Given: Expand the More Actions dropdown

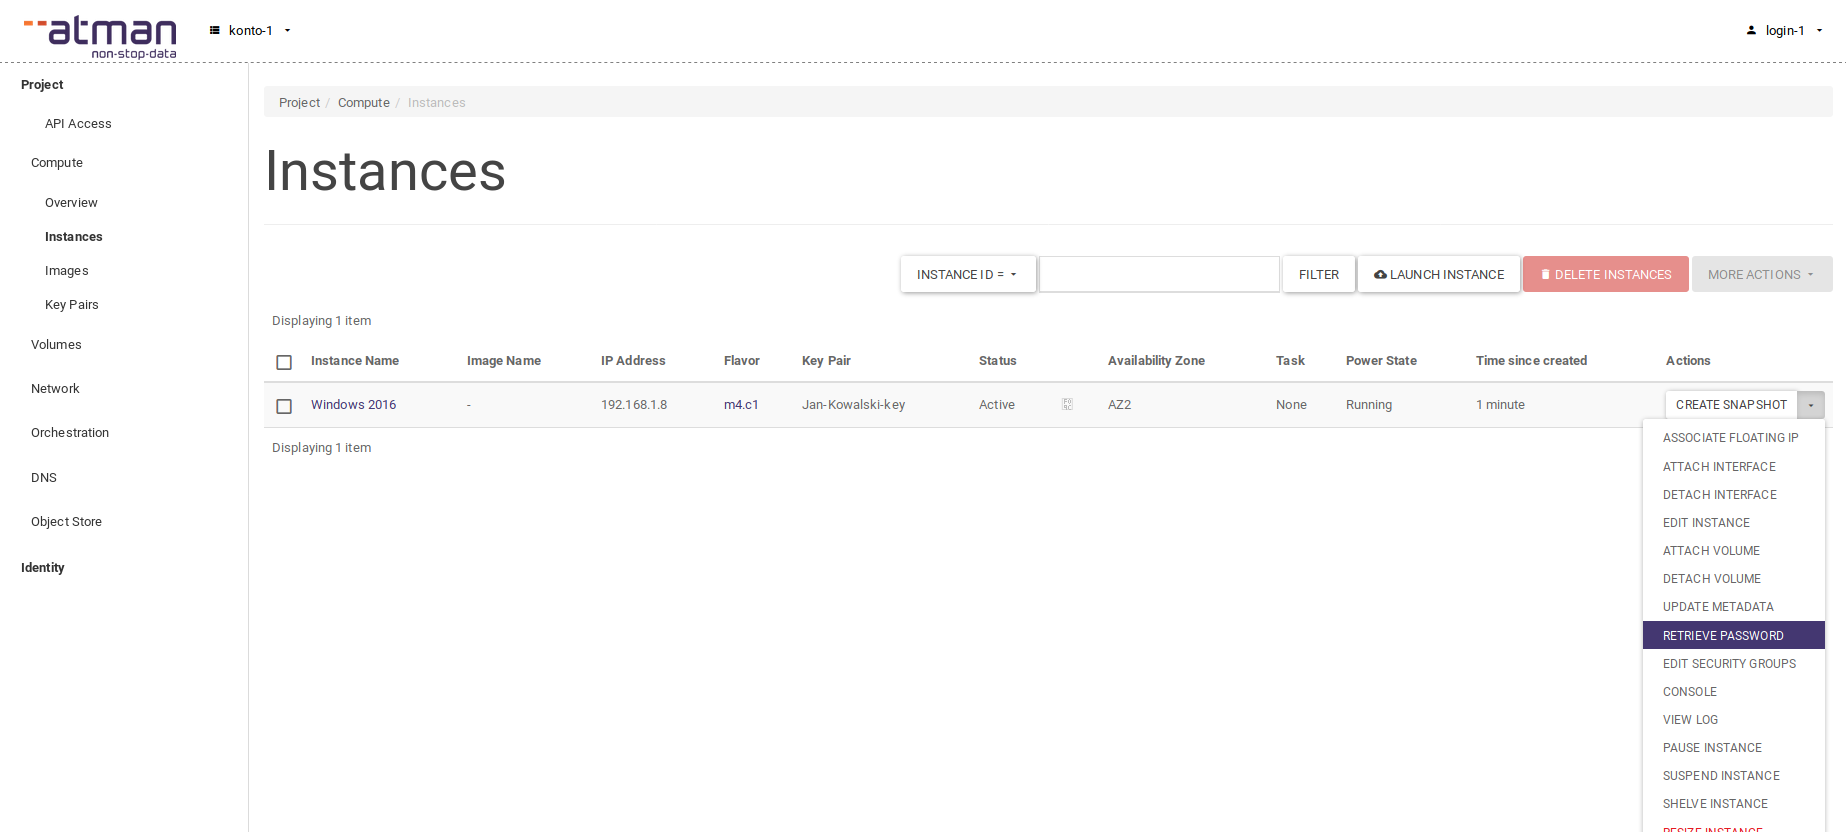Looking at the screenshot, I should 1761,274.
